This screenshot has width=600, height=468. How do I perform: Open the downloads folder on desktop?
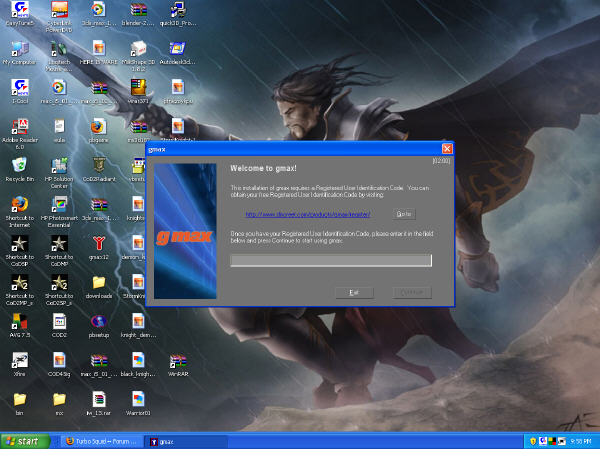(x=99, y=287)
